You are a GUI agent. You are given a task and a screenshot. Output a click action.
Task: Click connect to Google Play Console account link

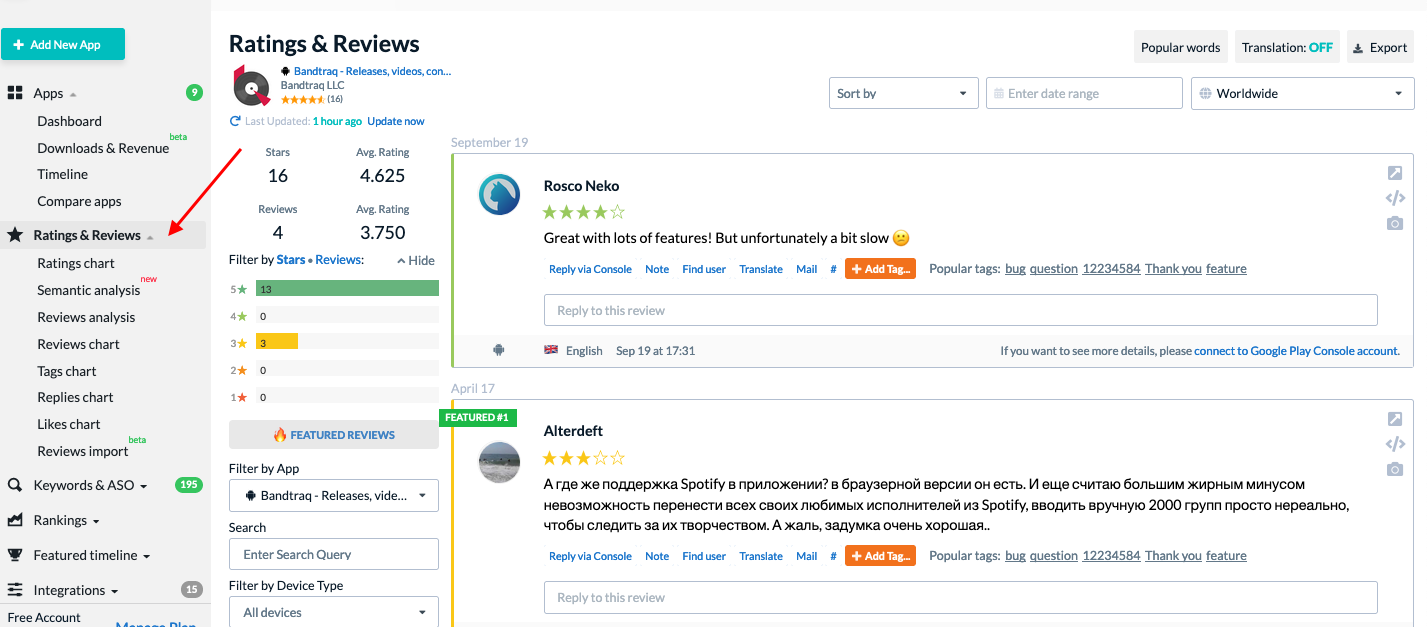[x=1297, y=351]
